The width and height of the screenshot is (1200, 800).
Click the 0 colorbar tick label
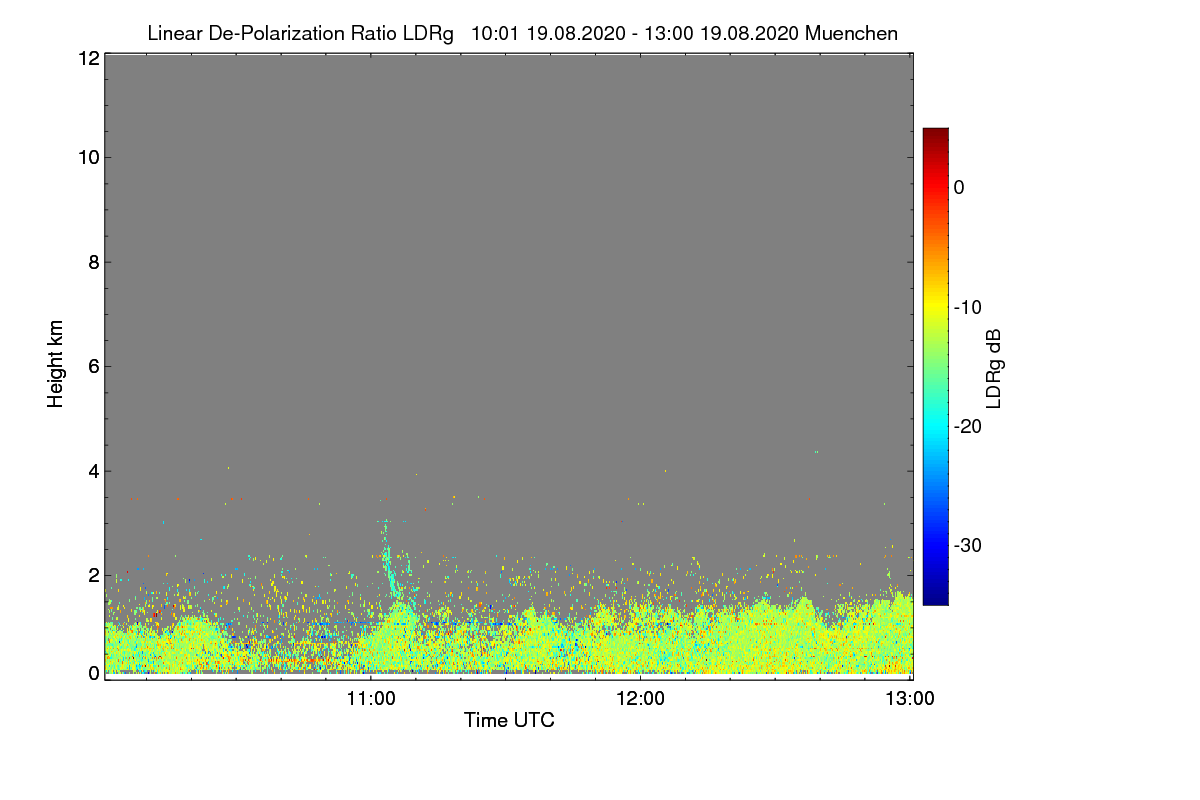tap(959, 187)
